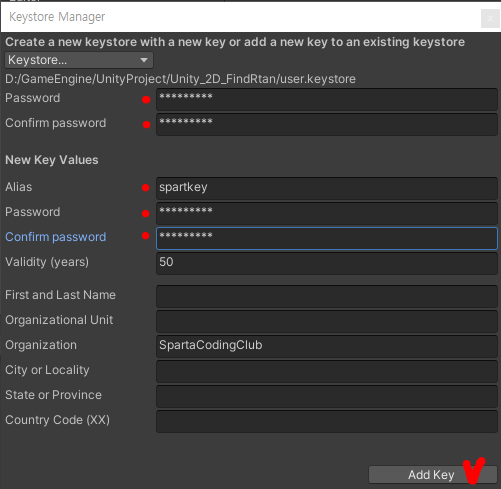The width and height of the screenshot is (501, 489).
Task: Click the keystore Confirm password field
Action: [x=327, y=124]
